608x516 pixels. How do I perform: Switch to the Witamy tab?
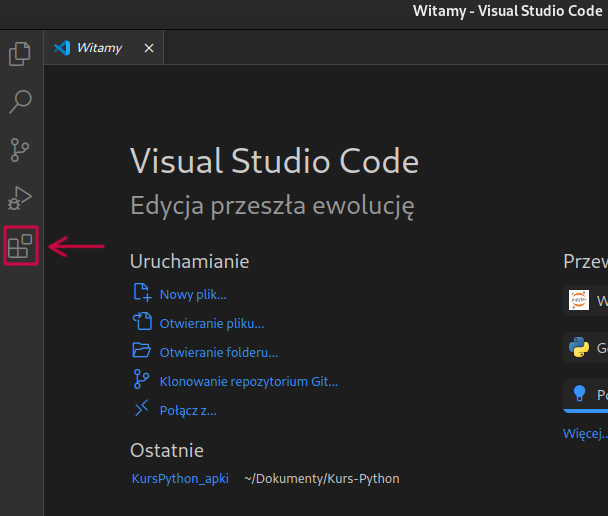[x=104, y=48]
